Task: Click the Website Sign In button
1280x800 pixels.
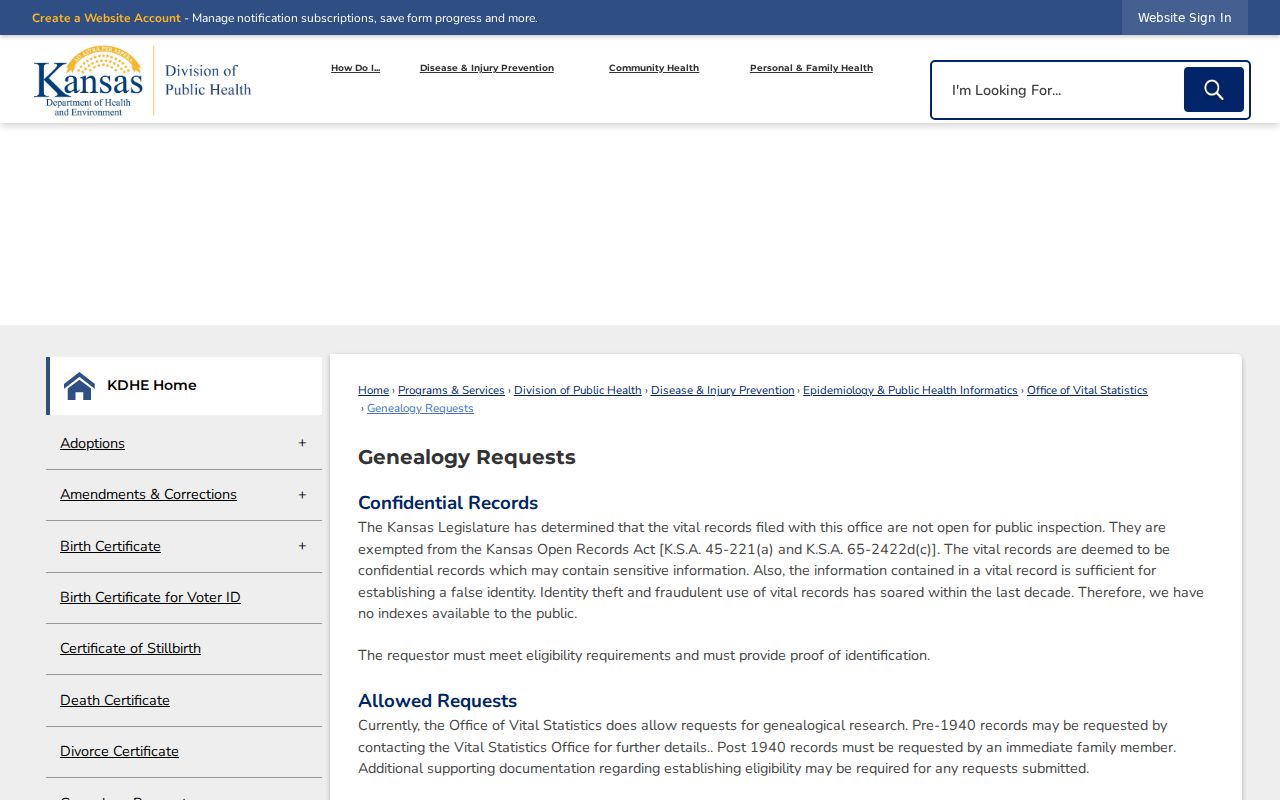Action: pyautogui.click(x=1184, y=18)
